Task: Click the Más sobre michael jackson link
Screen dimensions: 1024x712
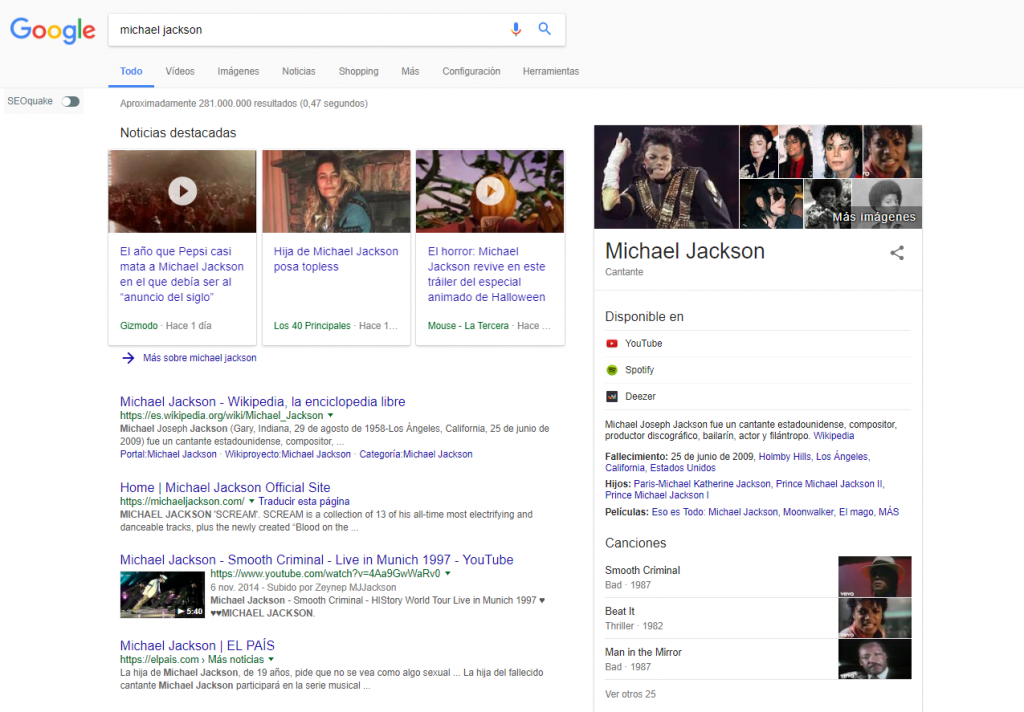Action: tap(200, 358)
